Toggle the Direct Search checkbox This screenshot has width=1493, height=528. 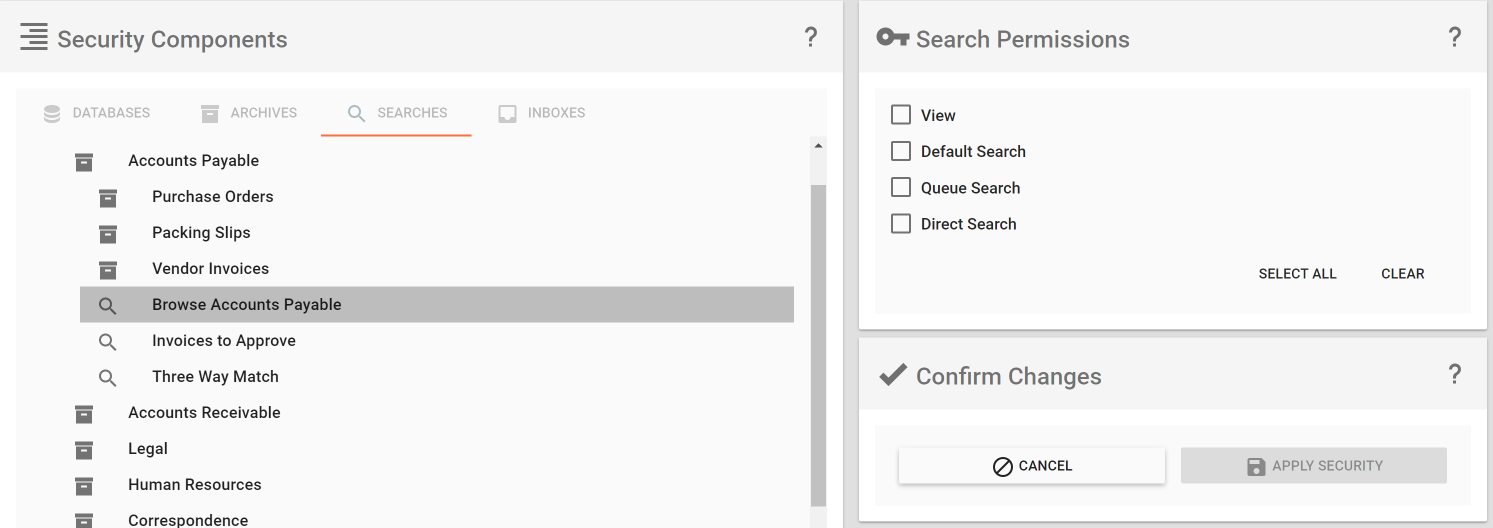tap(901, 223)
